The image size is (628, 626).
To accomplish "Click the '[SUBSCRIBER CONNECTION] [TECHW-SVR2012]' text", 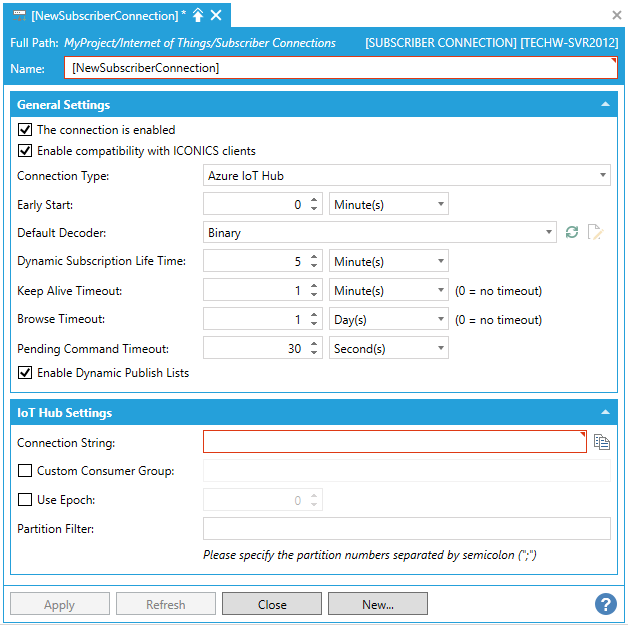I will click(x=491, y=43).
